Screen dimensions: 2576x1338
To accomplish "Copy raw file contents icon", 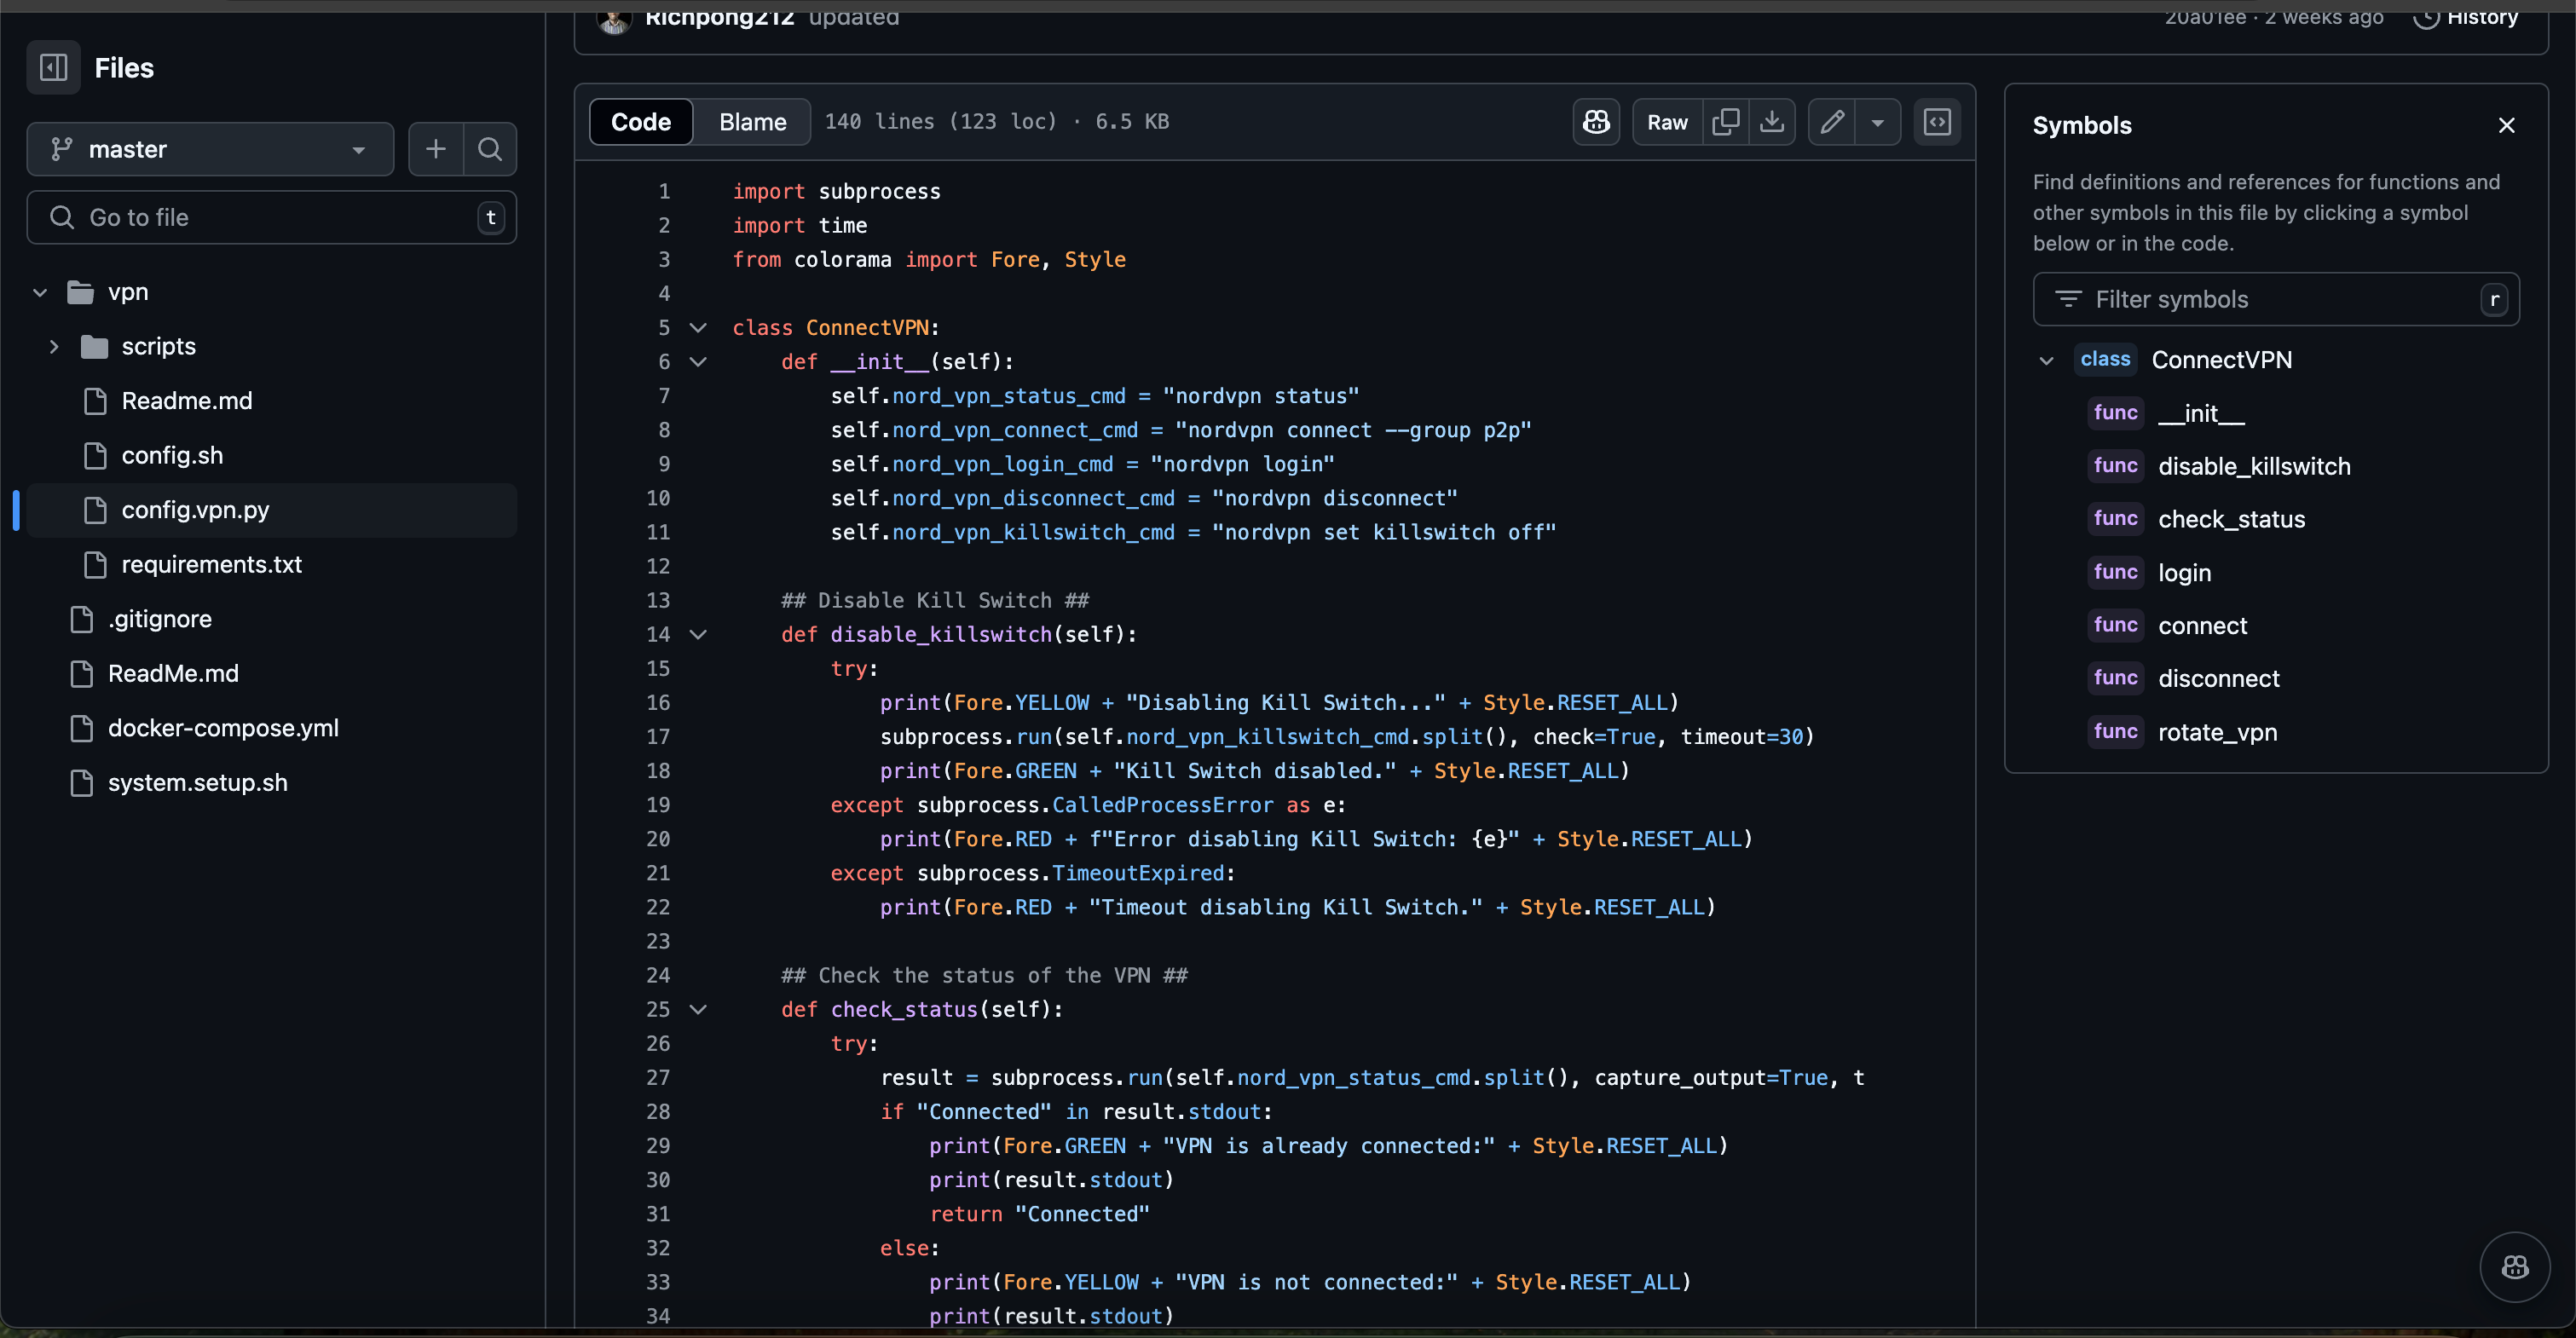I will point(1725,122).
